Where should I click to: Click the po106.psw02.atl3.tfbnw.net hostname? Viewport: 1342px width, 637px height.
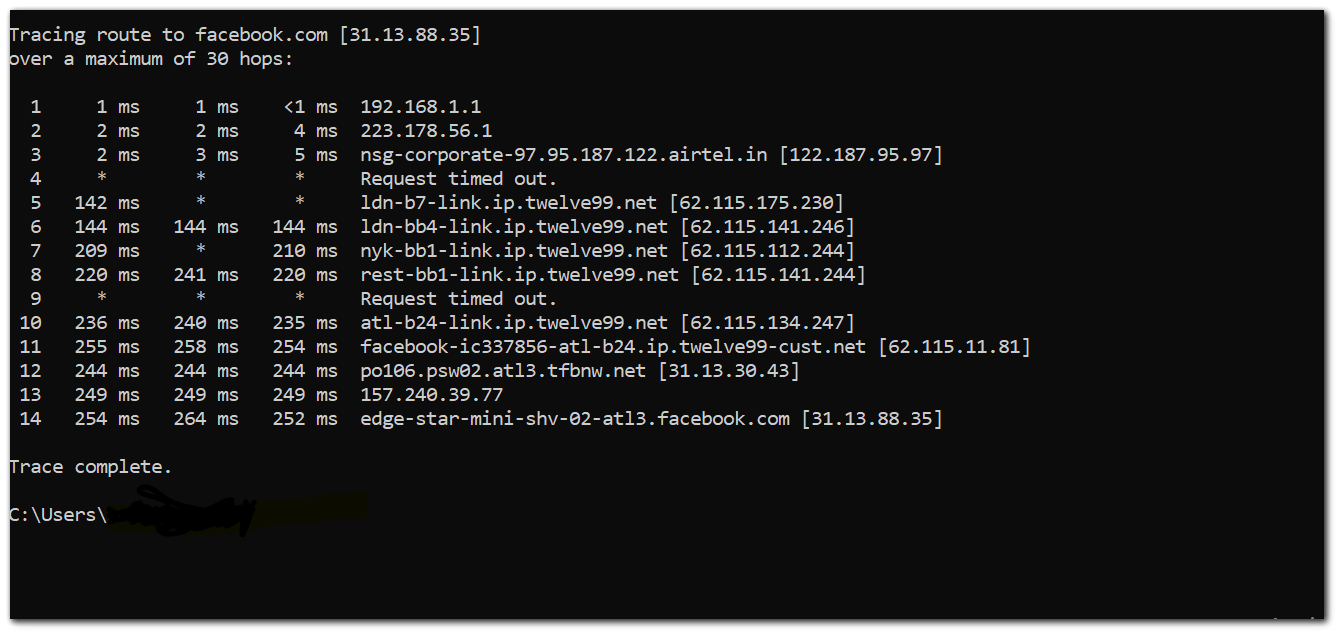503,371
